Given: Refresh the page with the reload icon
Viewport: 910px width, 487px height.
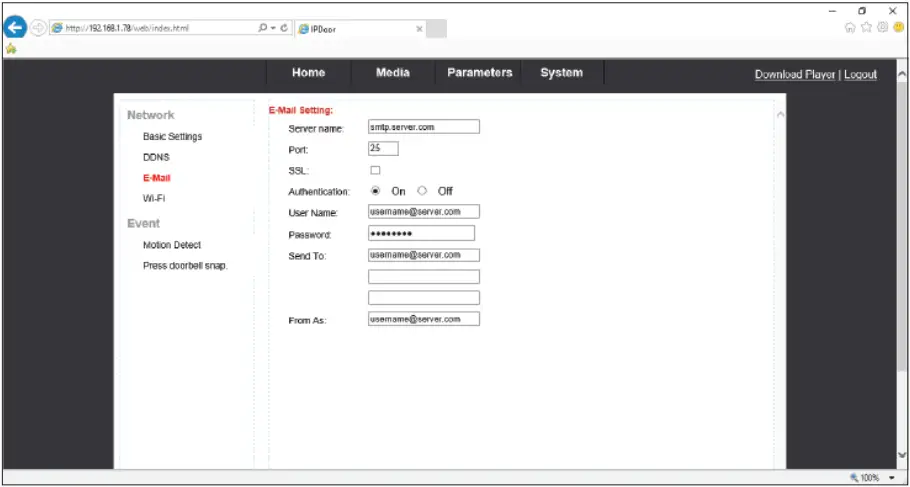Looking at the screenshot, I should (284, 27).
